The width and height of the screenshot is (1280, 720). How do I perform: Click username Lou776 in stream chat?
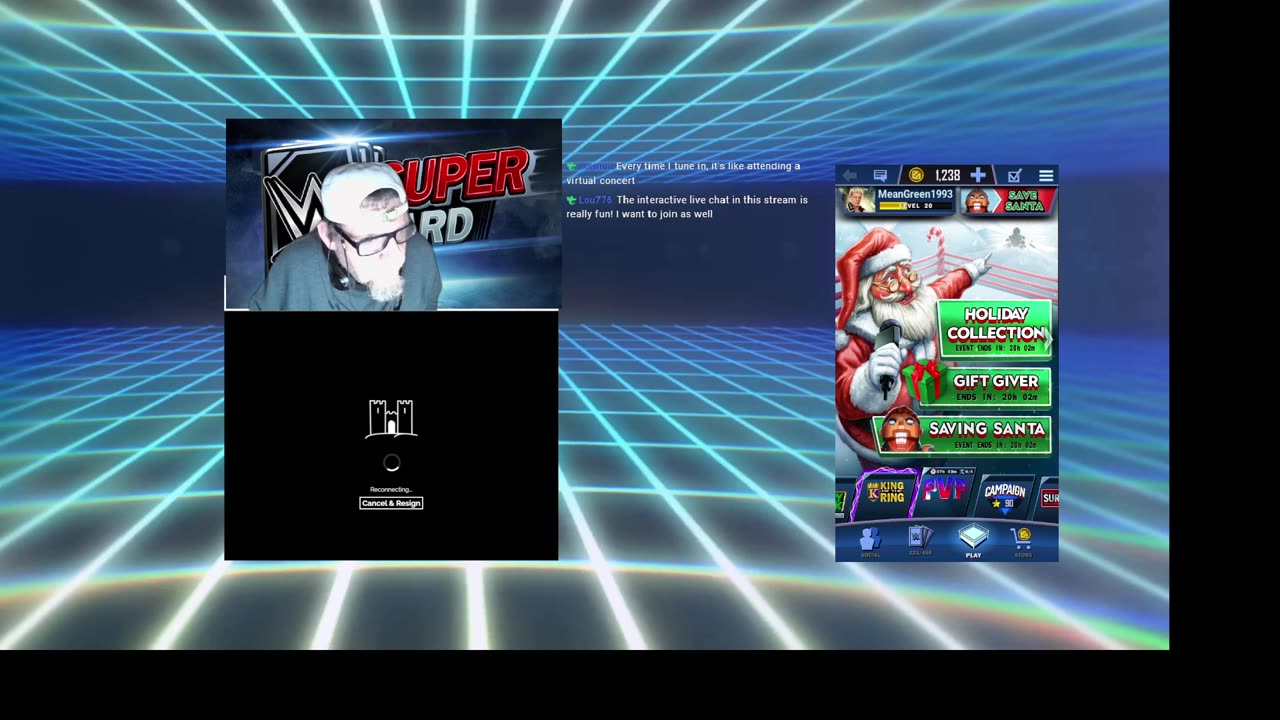tap(595, 200)
